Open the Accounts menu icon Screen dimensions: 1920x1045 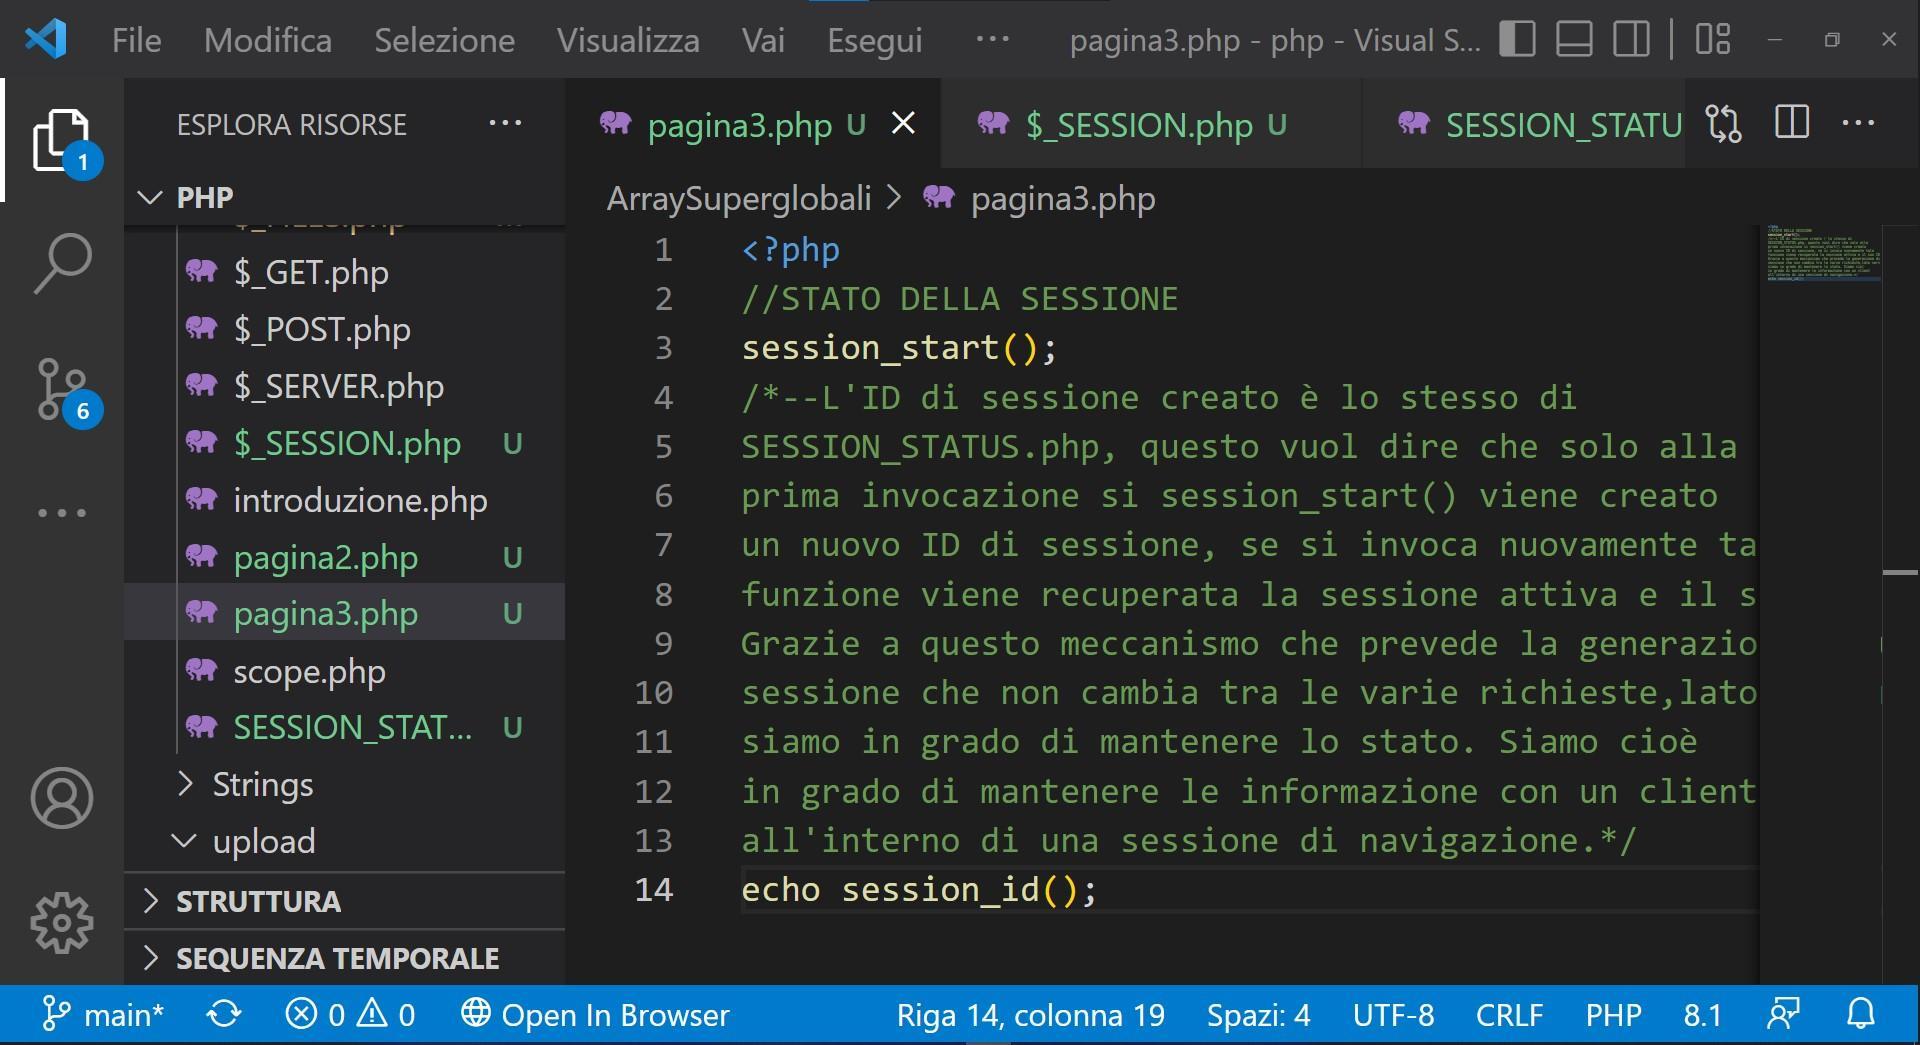(62, 798)
